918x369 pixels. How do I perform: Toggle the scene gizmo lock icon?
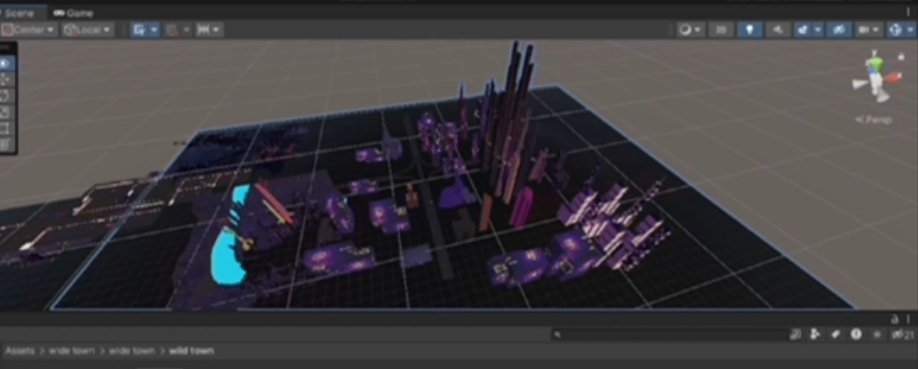coord(901,57)
